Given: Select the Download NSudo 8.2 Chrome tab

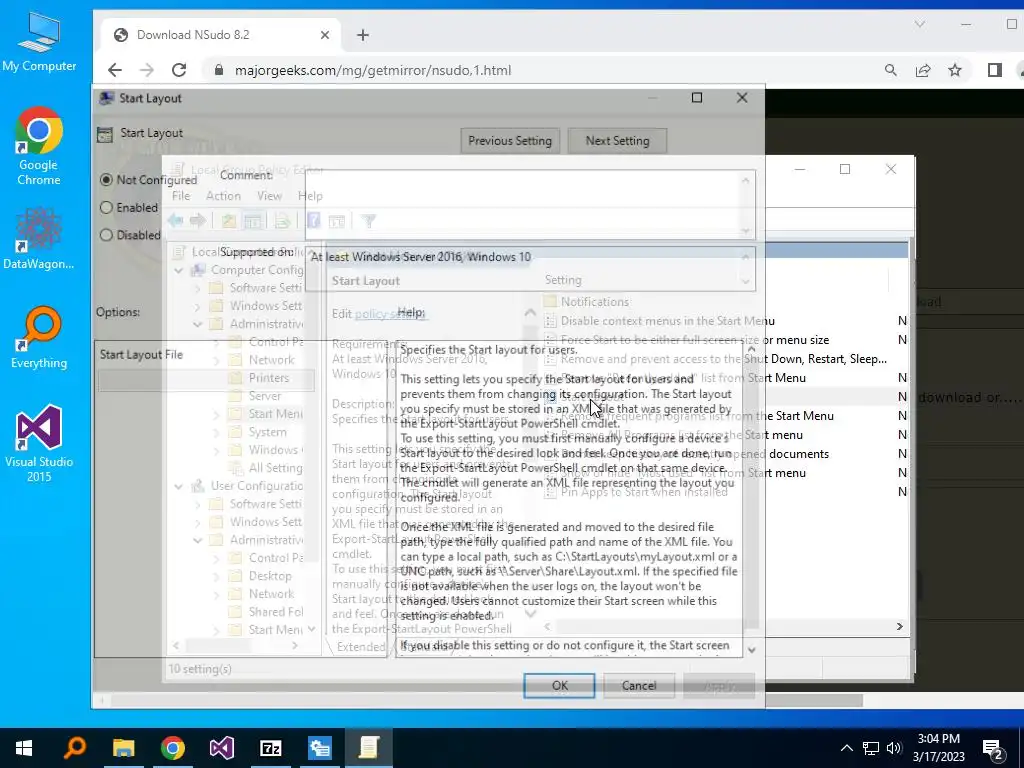Looking at the screenshot, I should [x=222, y=35].
